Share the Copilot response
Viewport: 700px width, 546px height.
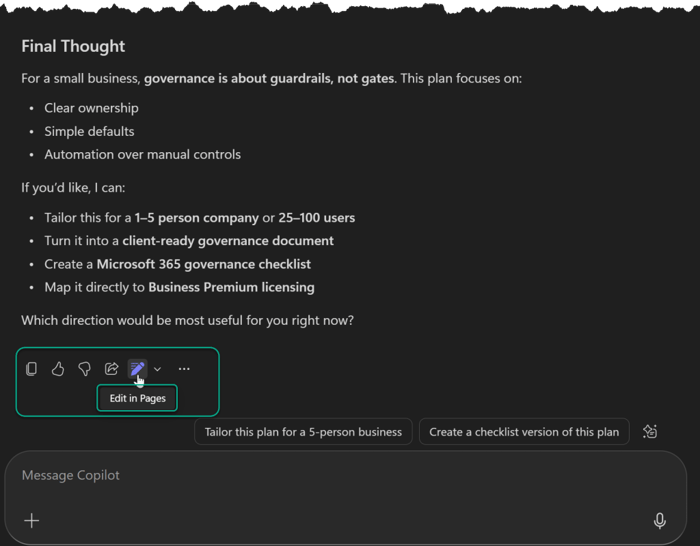[x=111, y=369]
